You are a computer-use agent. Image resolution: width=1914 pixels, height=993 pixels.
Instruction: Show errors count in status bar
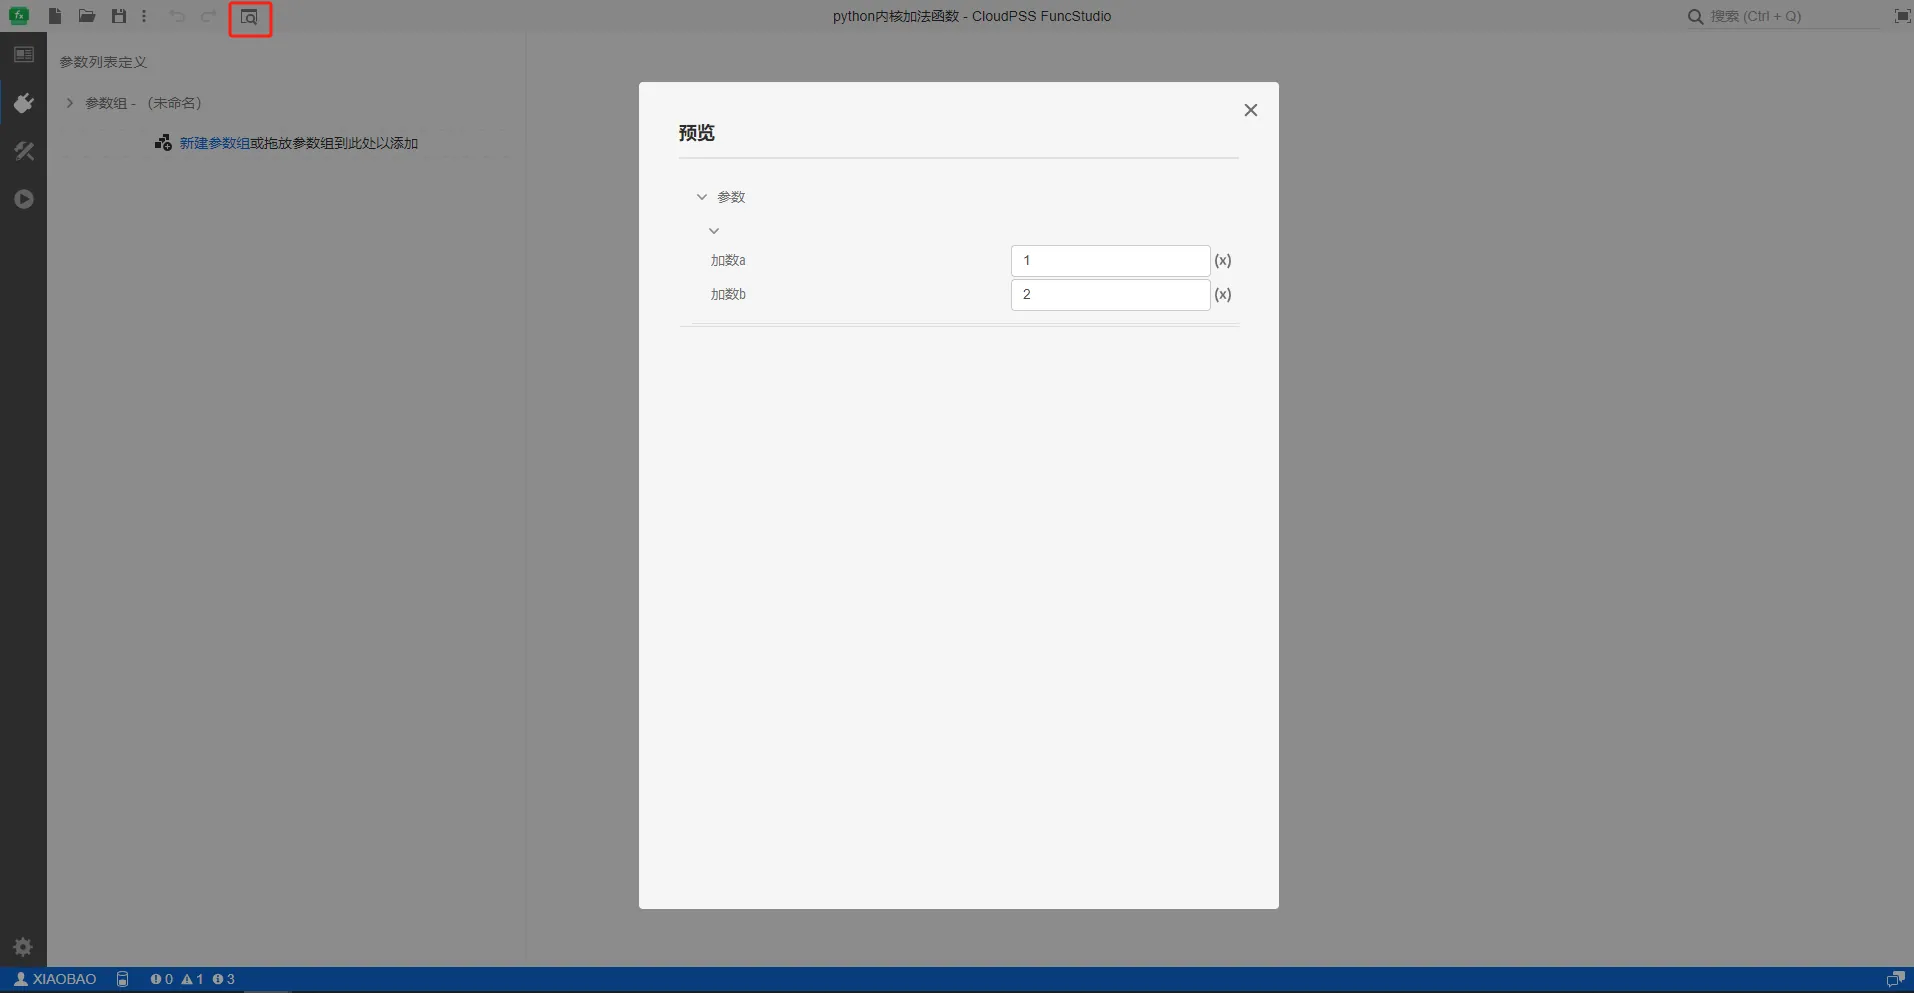(161, 979)
